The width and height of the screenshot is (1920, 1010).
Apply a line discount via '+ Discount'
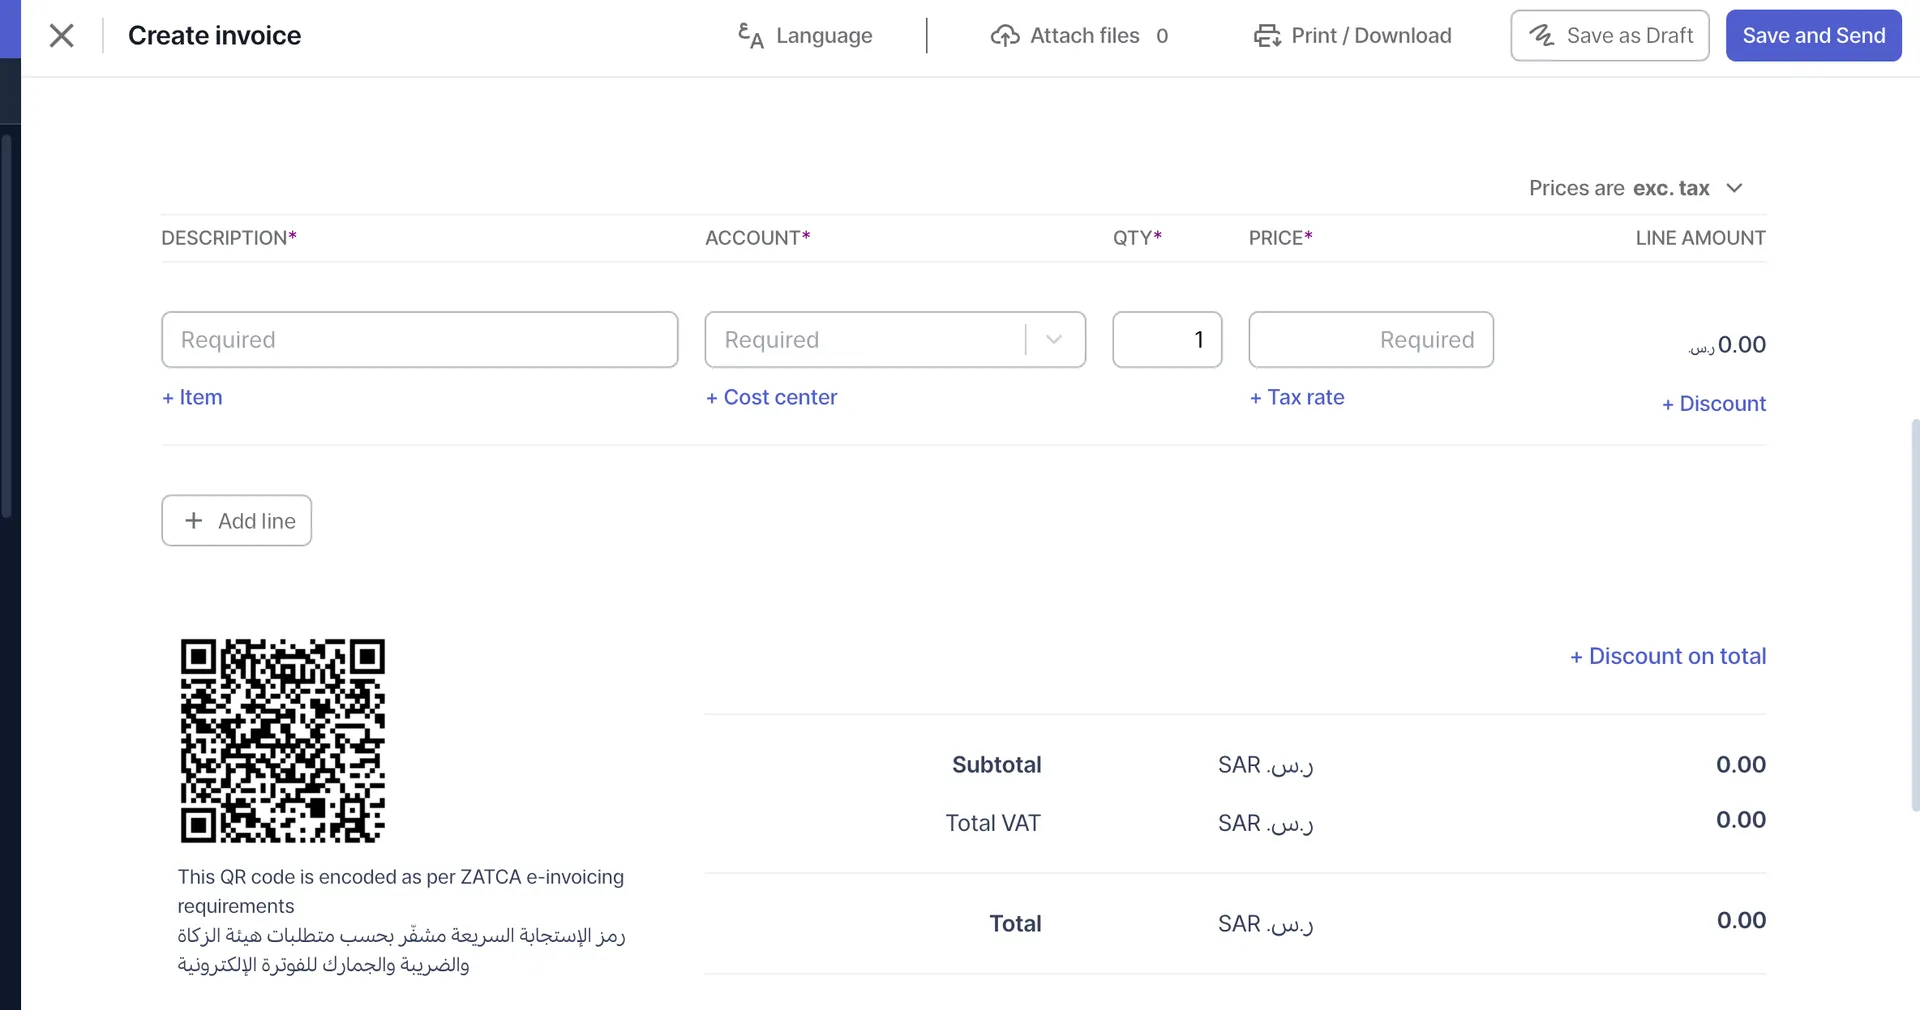pyautogui.click(x=1713, y=403)
